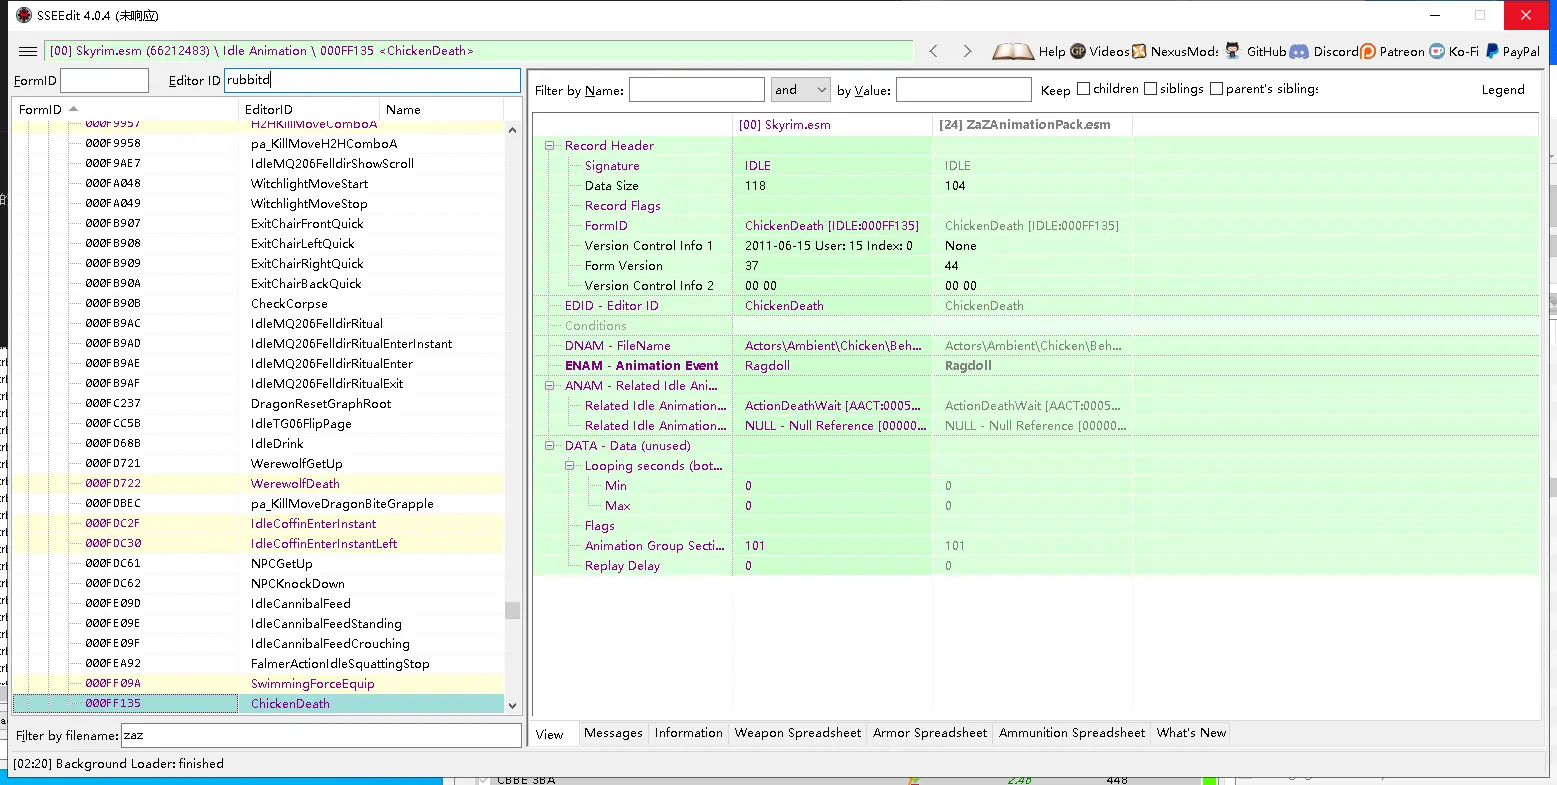Select the WerewolfDeath record row
The image size is (1557, 785).
point(258,483)
